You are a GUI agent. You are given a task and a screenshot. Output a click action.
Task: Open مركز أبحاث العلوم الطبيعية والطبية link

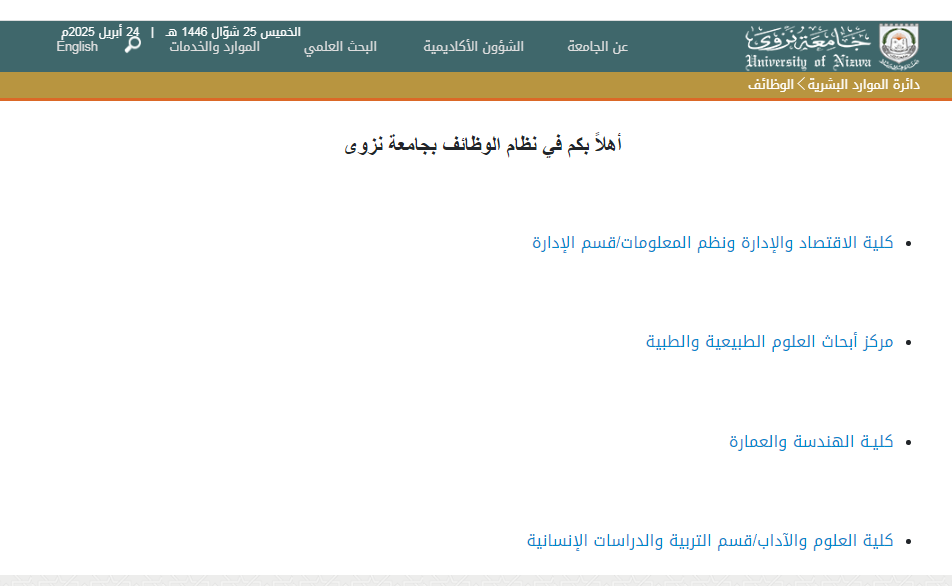(769, 342)
